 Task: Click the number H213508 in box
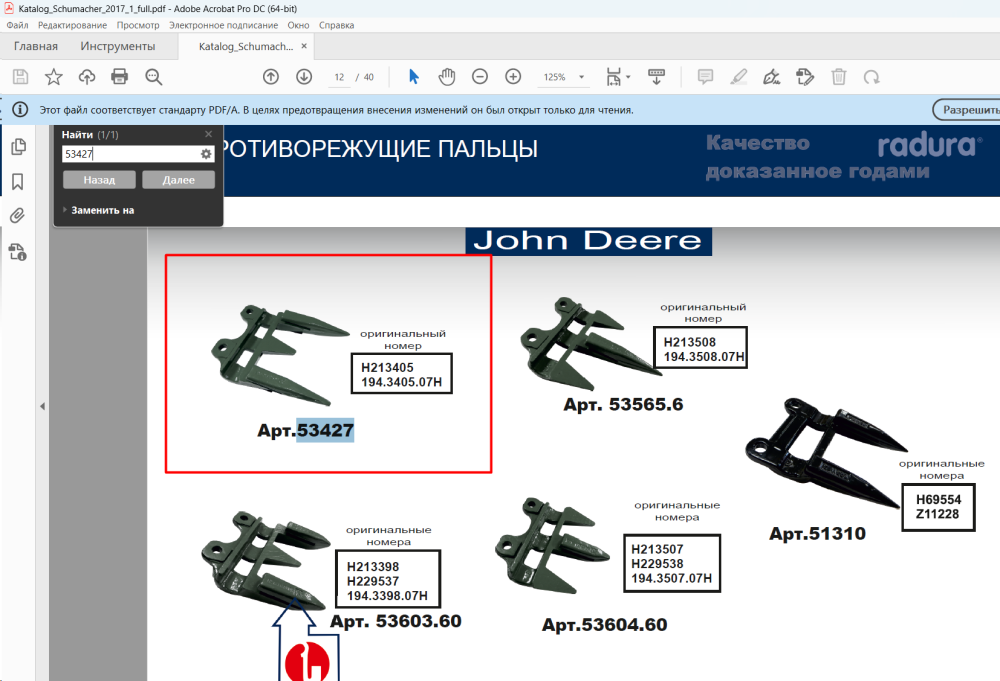coord(689,342)
